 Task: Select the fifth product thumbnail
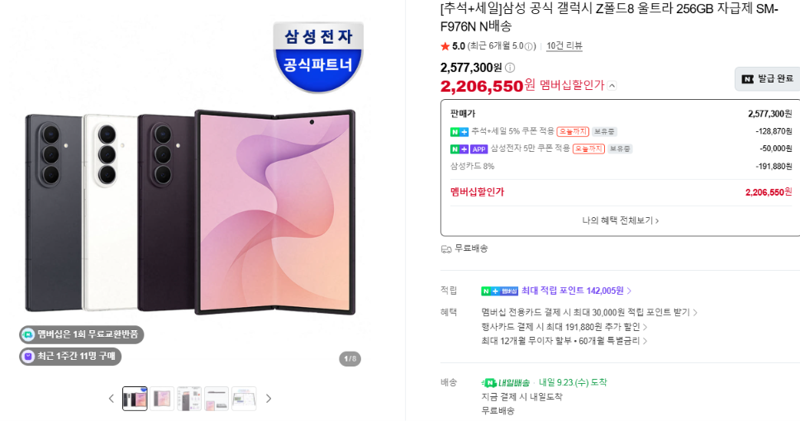[244, 399]
